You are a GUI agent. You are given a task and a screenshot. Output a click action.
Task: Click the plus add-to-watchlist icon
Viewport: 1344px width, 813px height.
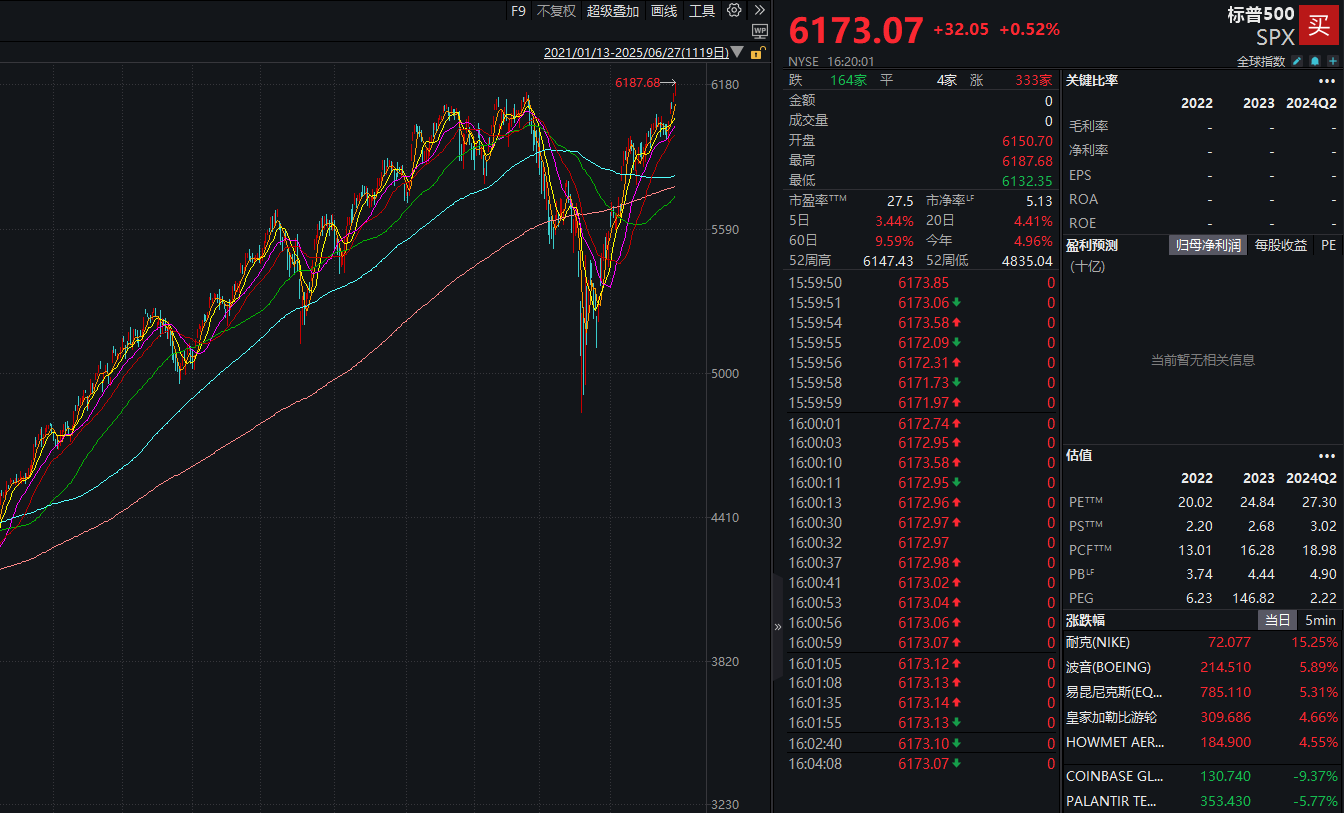pyautogui.click(x=1333, y=61)
